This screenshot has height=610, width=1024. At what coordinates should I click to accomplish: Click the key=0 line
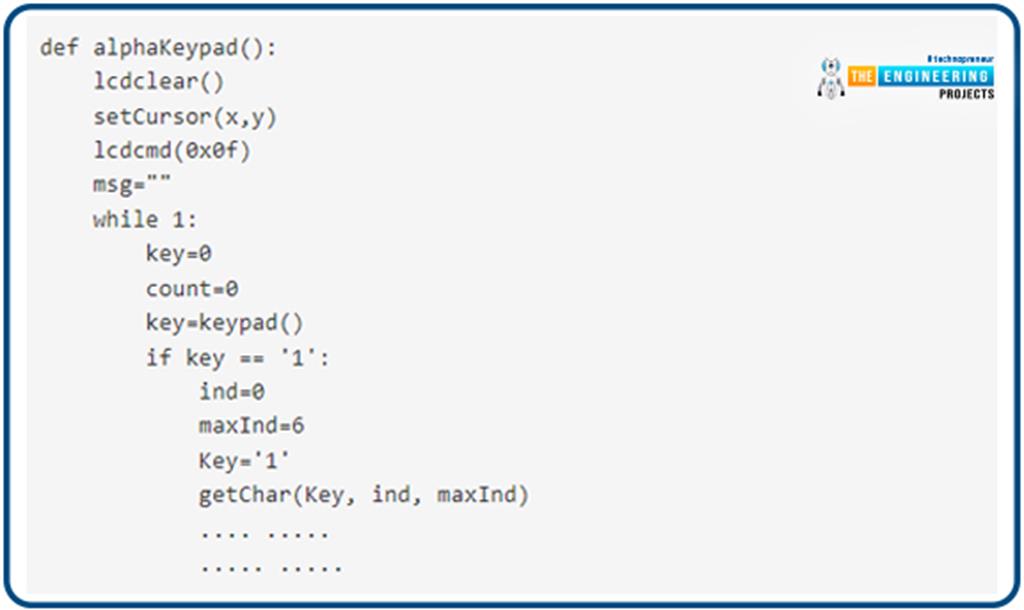[178, 253]
